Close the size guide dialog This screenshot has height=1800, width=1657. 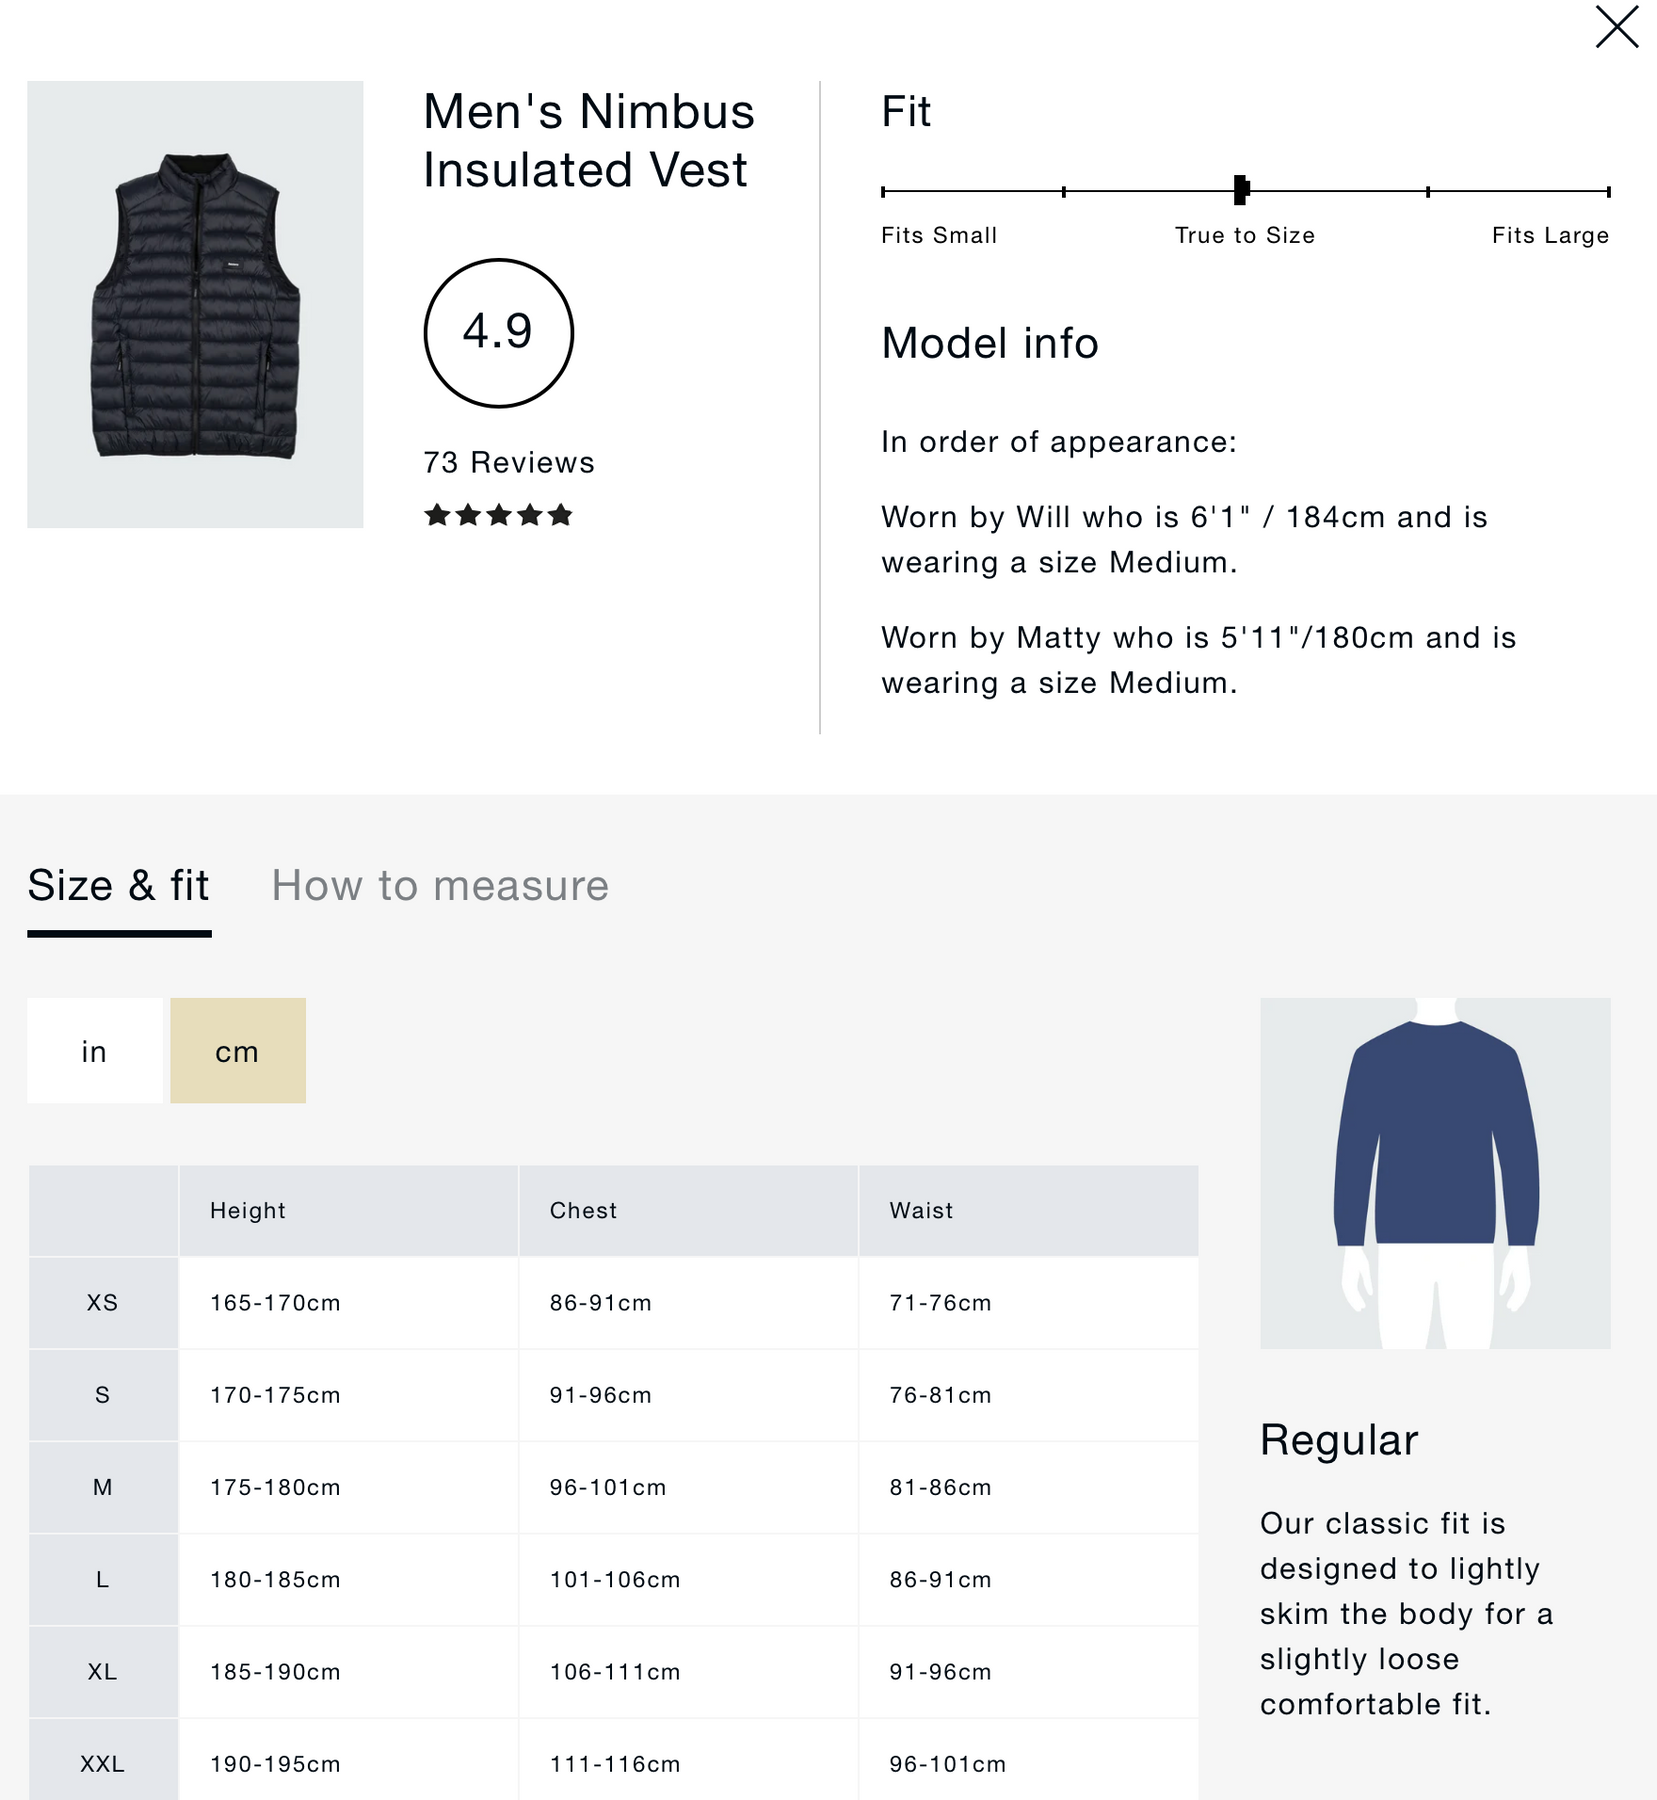coord(1616,27)
